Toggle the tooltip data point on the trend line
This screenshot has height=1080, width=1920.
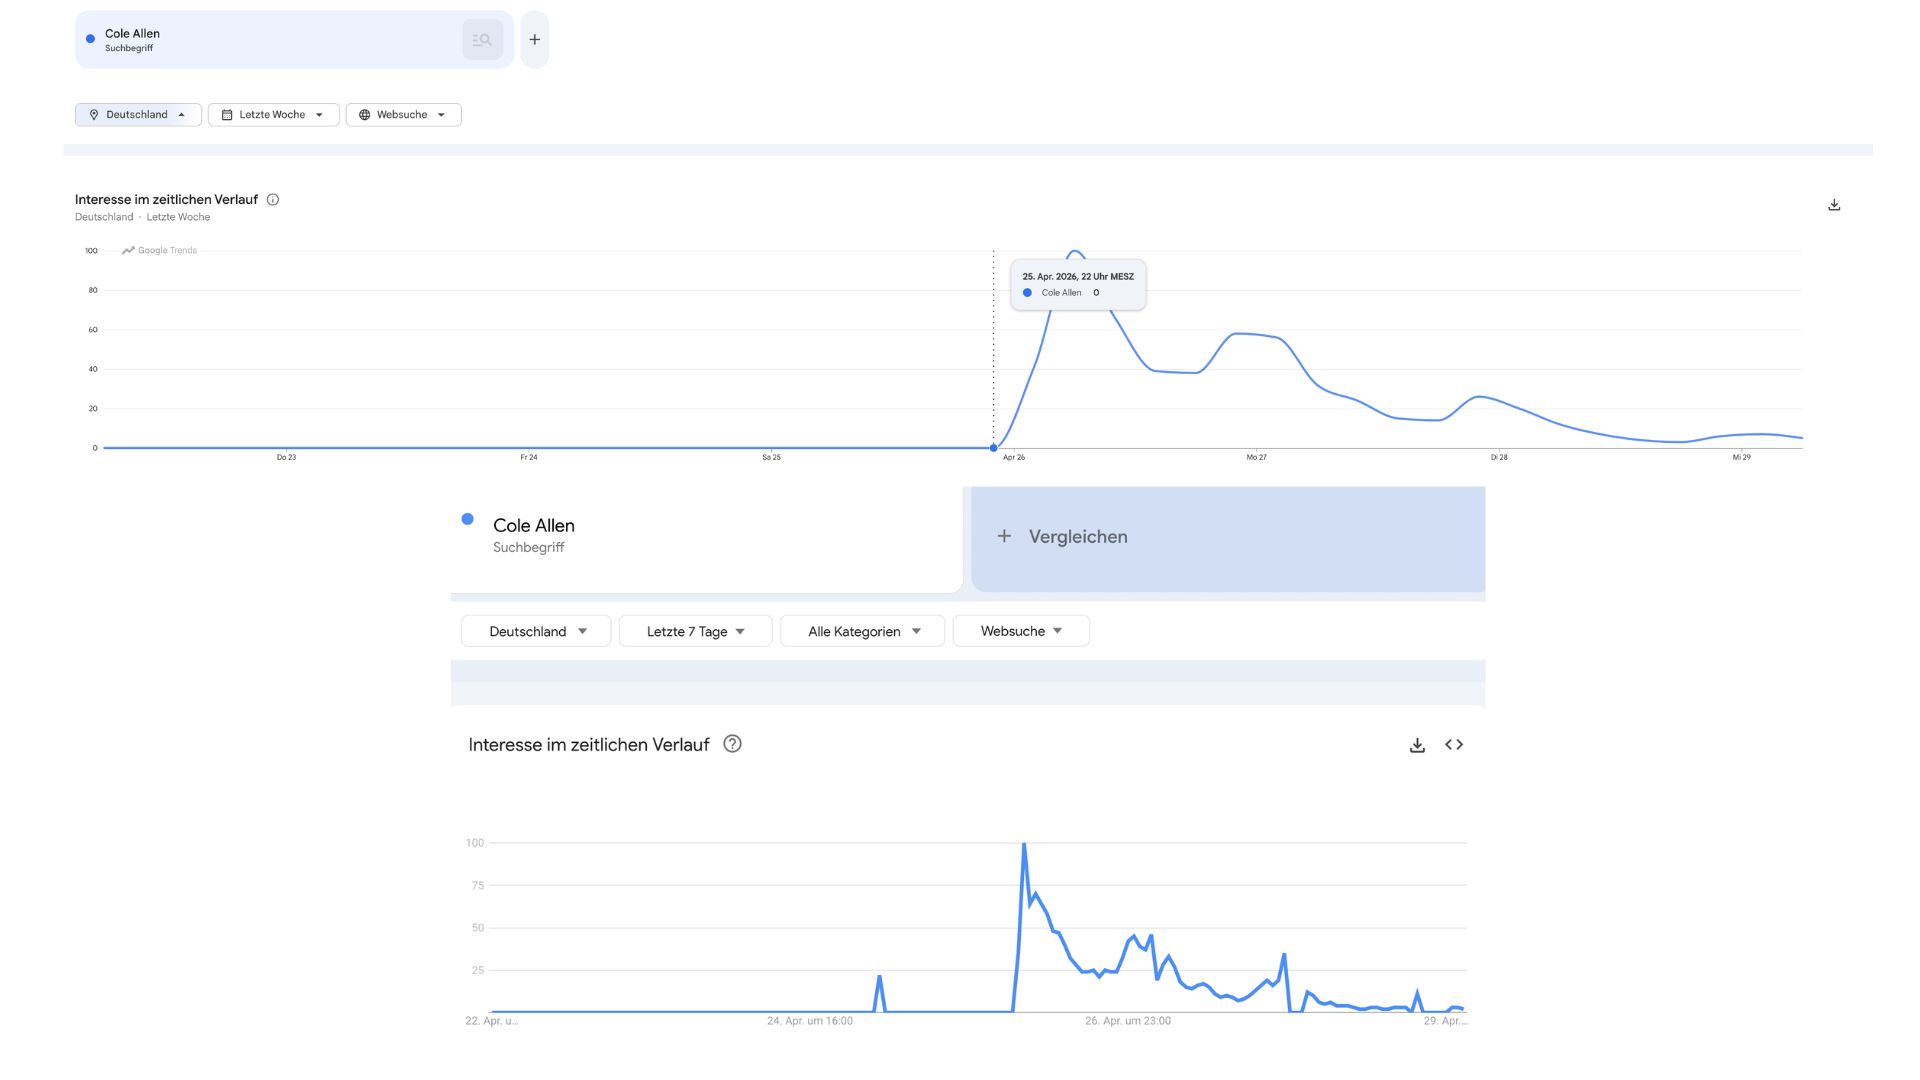point(994,448)
